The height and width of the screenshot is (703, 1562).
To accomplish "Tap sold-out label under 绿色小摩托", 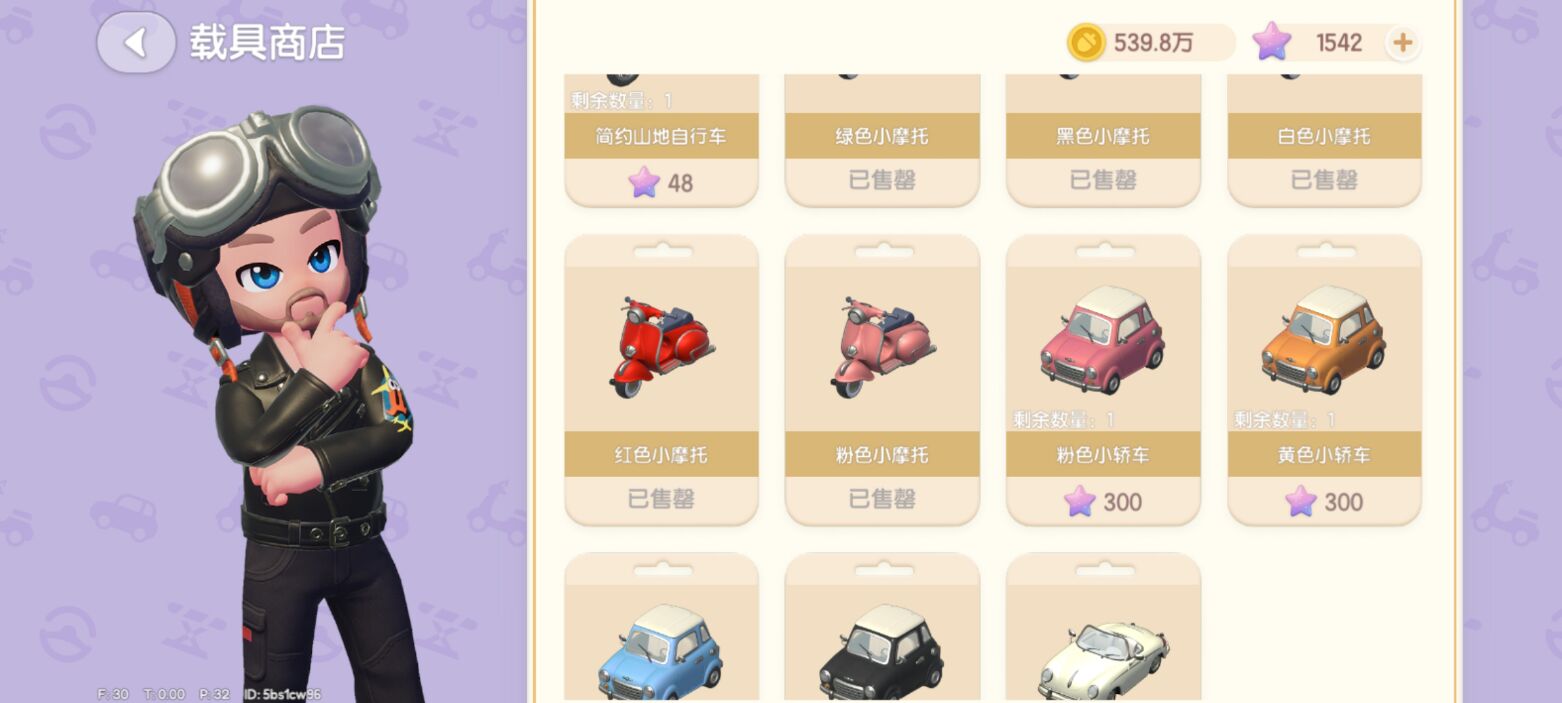I will [882, 180].
